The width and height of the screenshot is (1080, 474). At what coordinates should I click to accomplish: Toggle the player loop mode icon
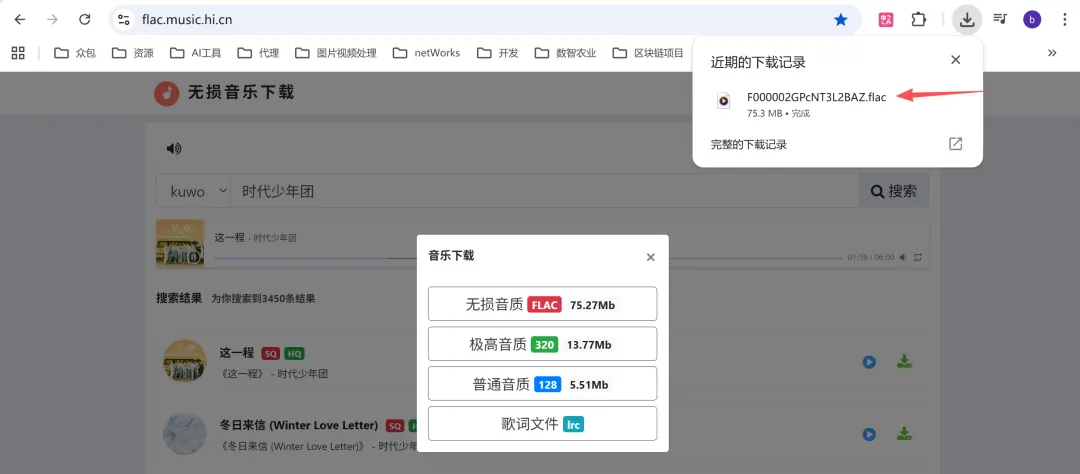click(x=918, y=257)
